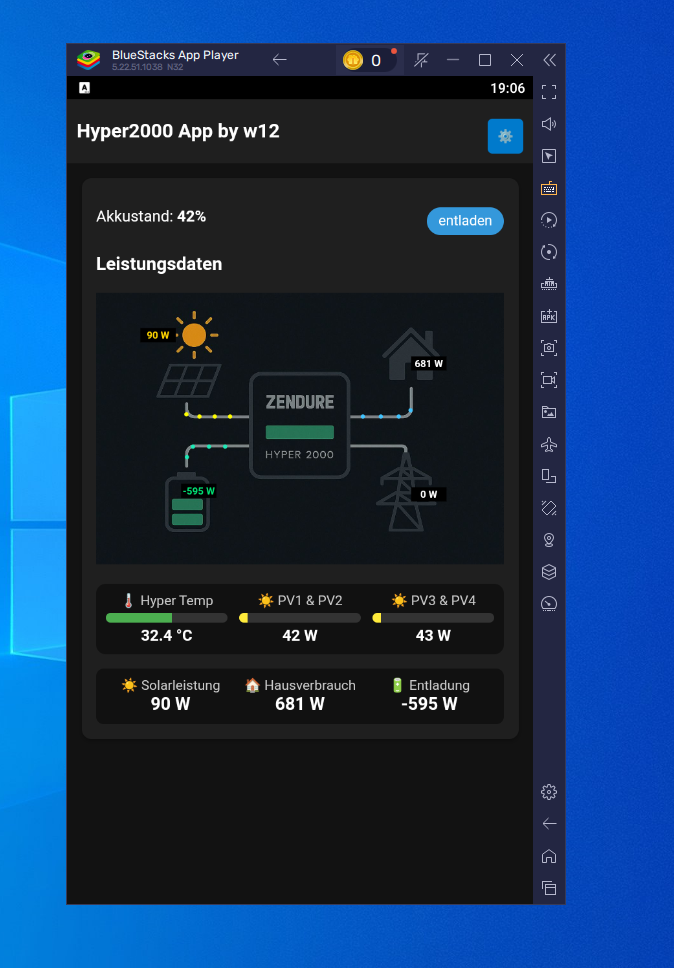Click the BlueStacks volume speaker icon
This screenshot has width=674, height=968.
click(548, 124)
